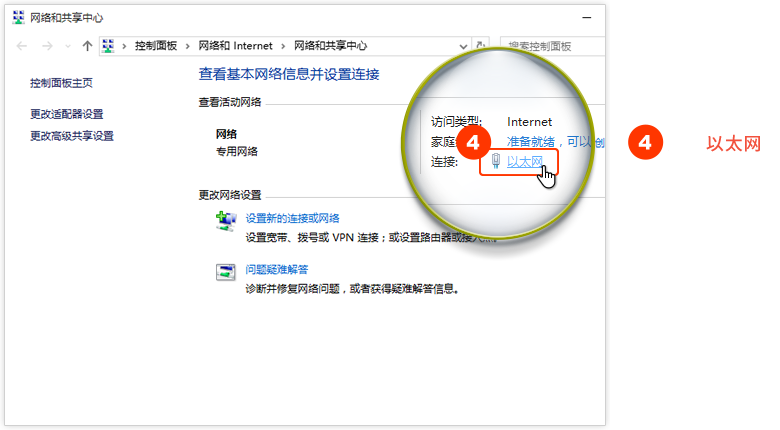Open 问题疑难解答 troubleshooter link
Image resolution: width=780 pixels, height=430 pixels.
click(x=276, y=269)
